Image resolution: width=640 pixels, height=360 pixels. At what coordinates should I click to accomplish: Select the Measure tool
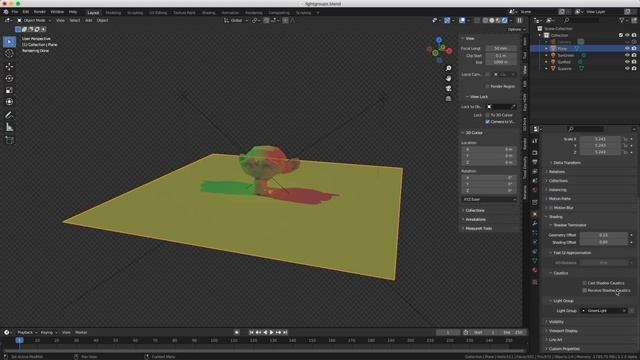[9, 127]
